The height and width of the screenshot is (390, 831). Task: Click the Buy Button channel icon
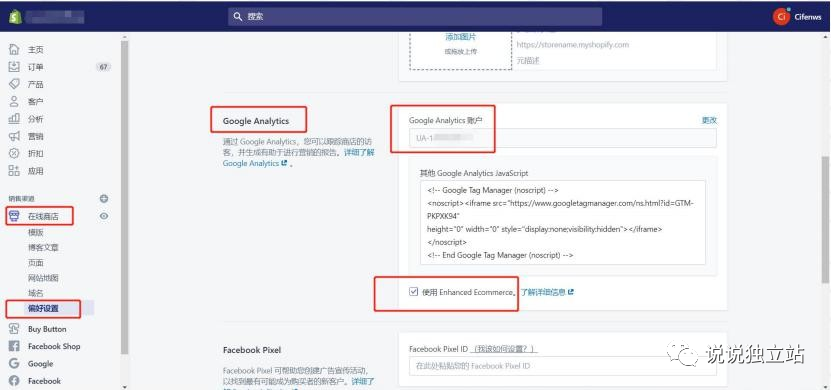pyautogui.click(x=14, y=329)
